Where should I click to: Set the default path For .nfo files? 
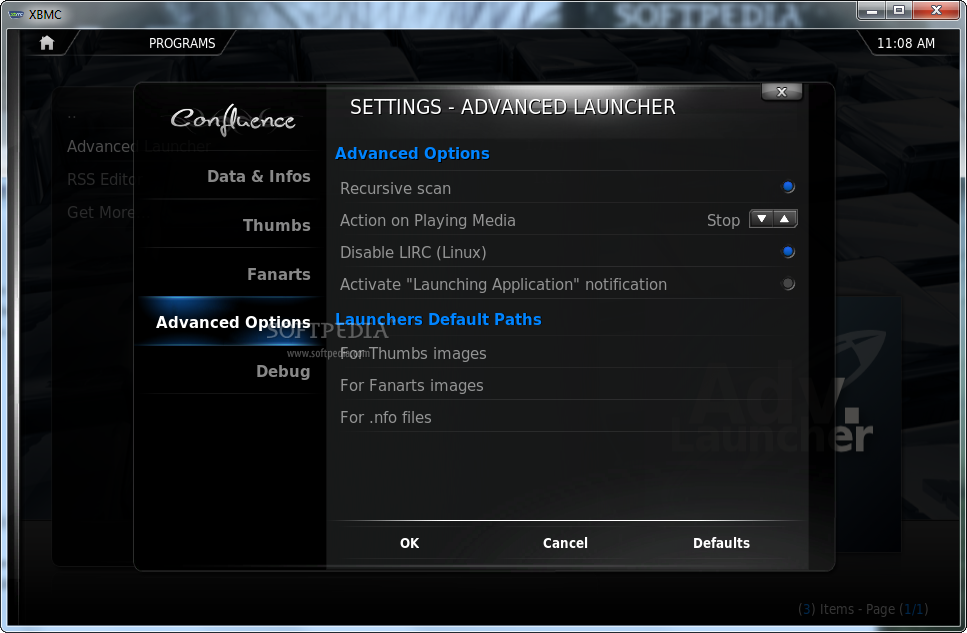566,418
